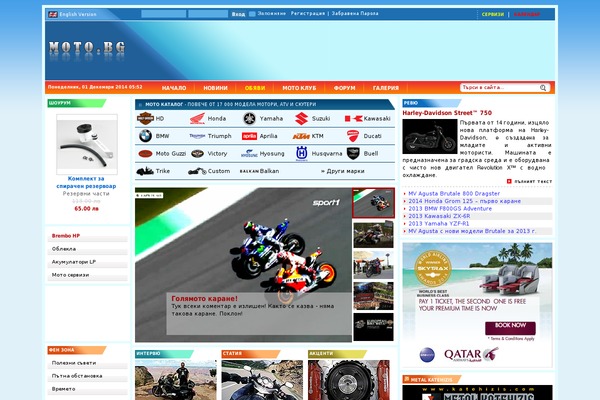Open Комплект за спирачен резервоар link

[86, 183]
